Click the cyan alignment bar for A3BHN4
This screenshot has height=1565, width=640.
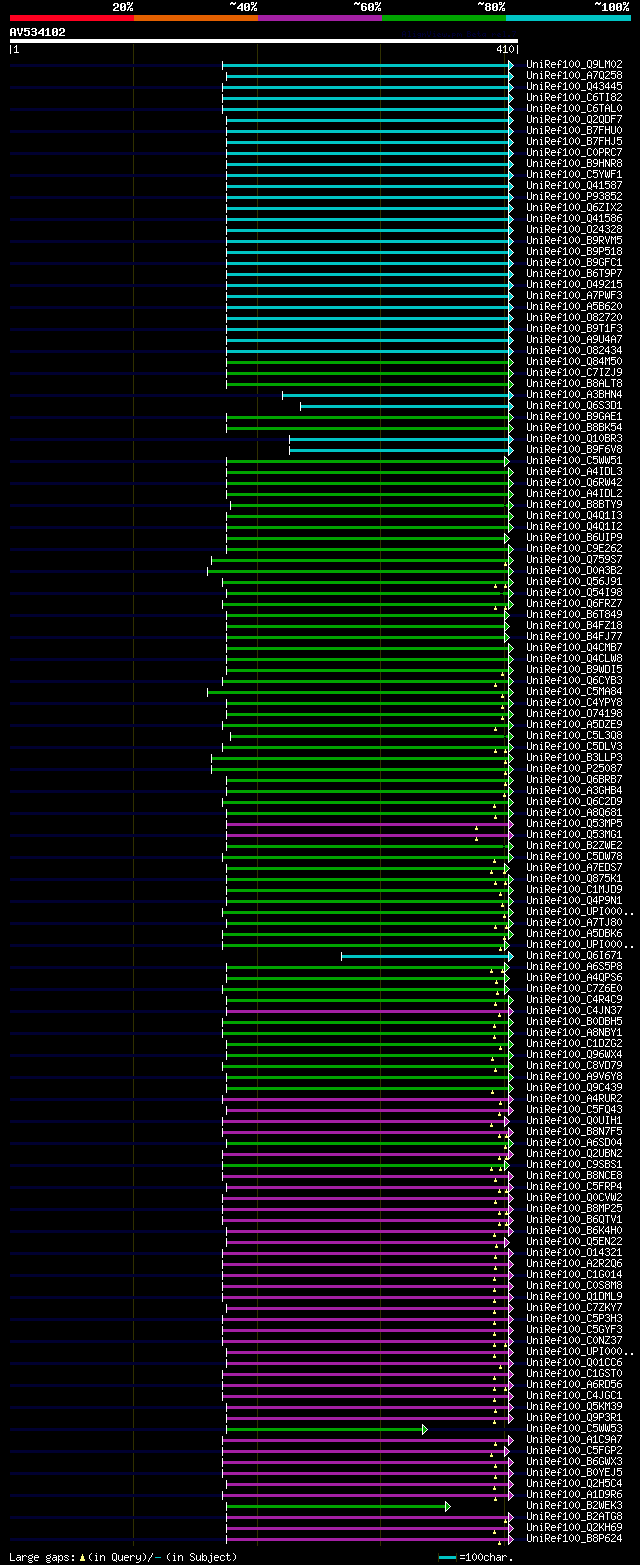coord(398,394)
